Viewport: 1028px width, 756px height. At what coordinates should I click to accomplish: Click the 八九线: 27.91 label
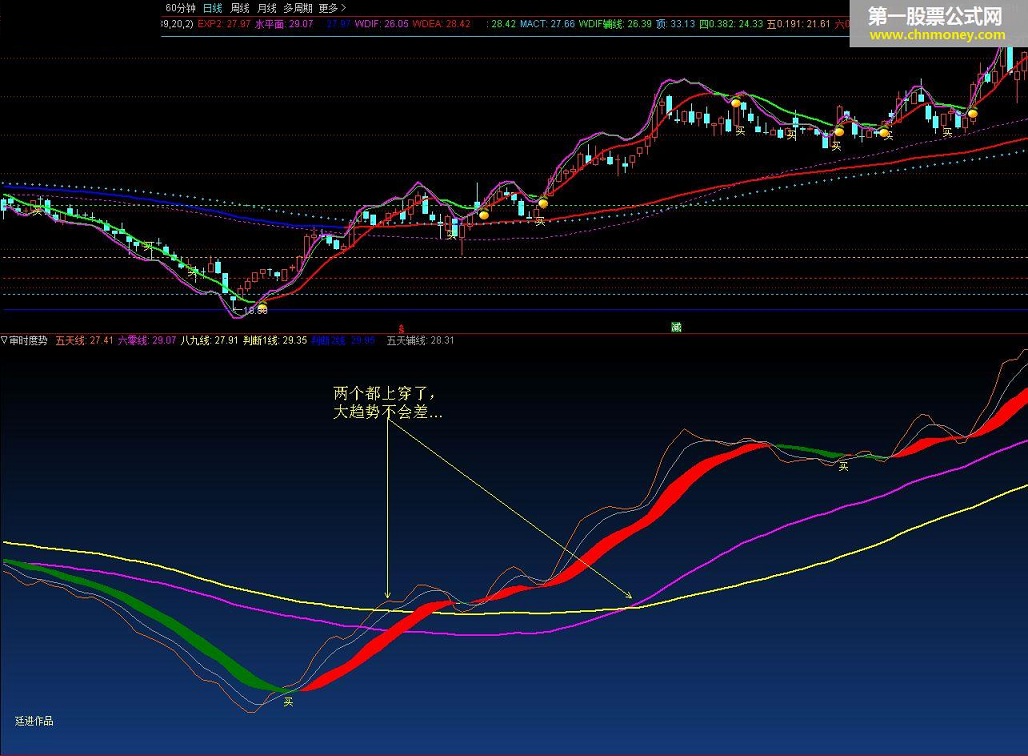click(209, 340)
